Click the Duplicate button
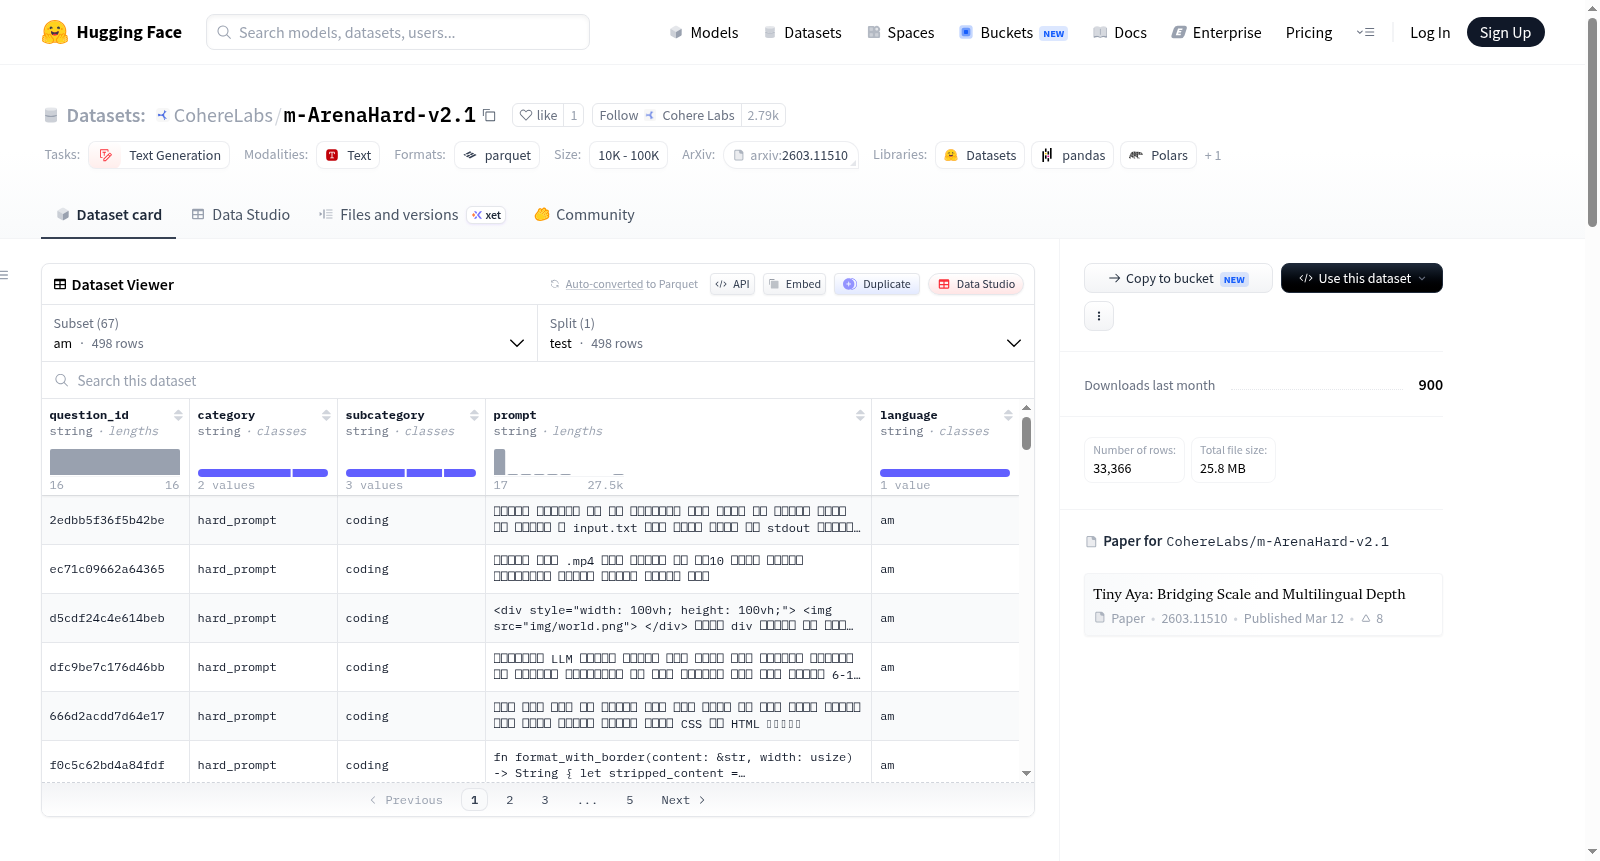Viewport: 1600px width, 861px height. tap(877, 284)
